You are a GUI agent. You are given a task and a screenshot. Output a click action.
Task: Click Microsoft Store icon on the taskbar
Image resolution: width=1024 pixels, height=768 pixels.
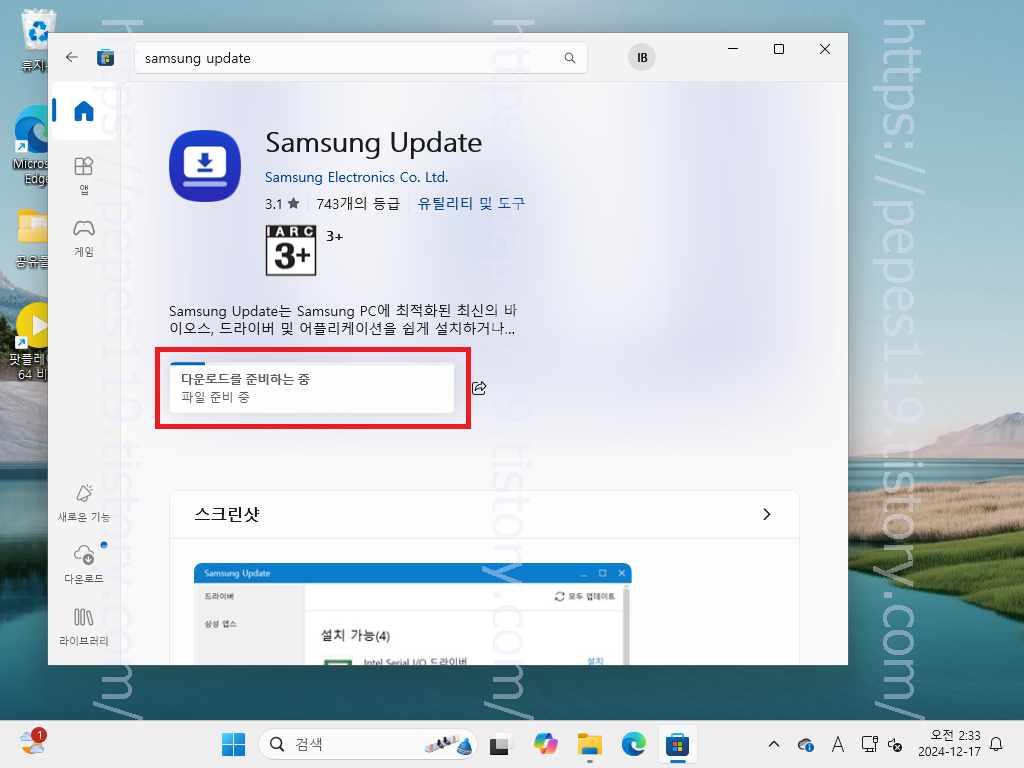coord(677,744)
